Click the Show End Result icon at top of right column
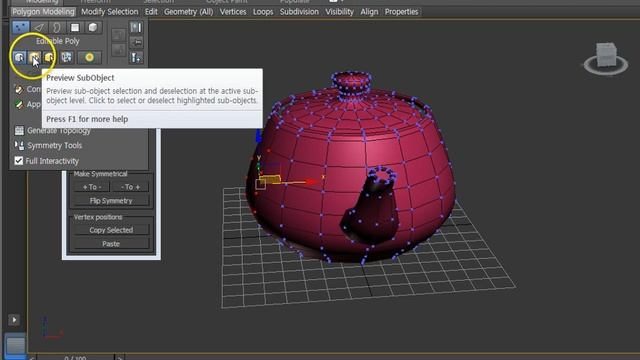This screenshot has height=360, width=640. [x=136, y=27]
